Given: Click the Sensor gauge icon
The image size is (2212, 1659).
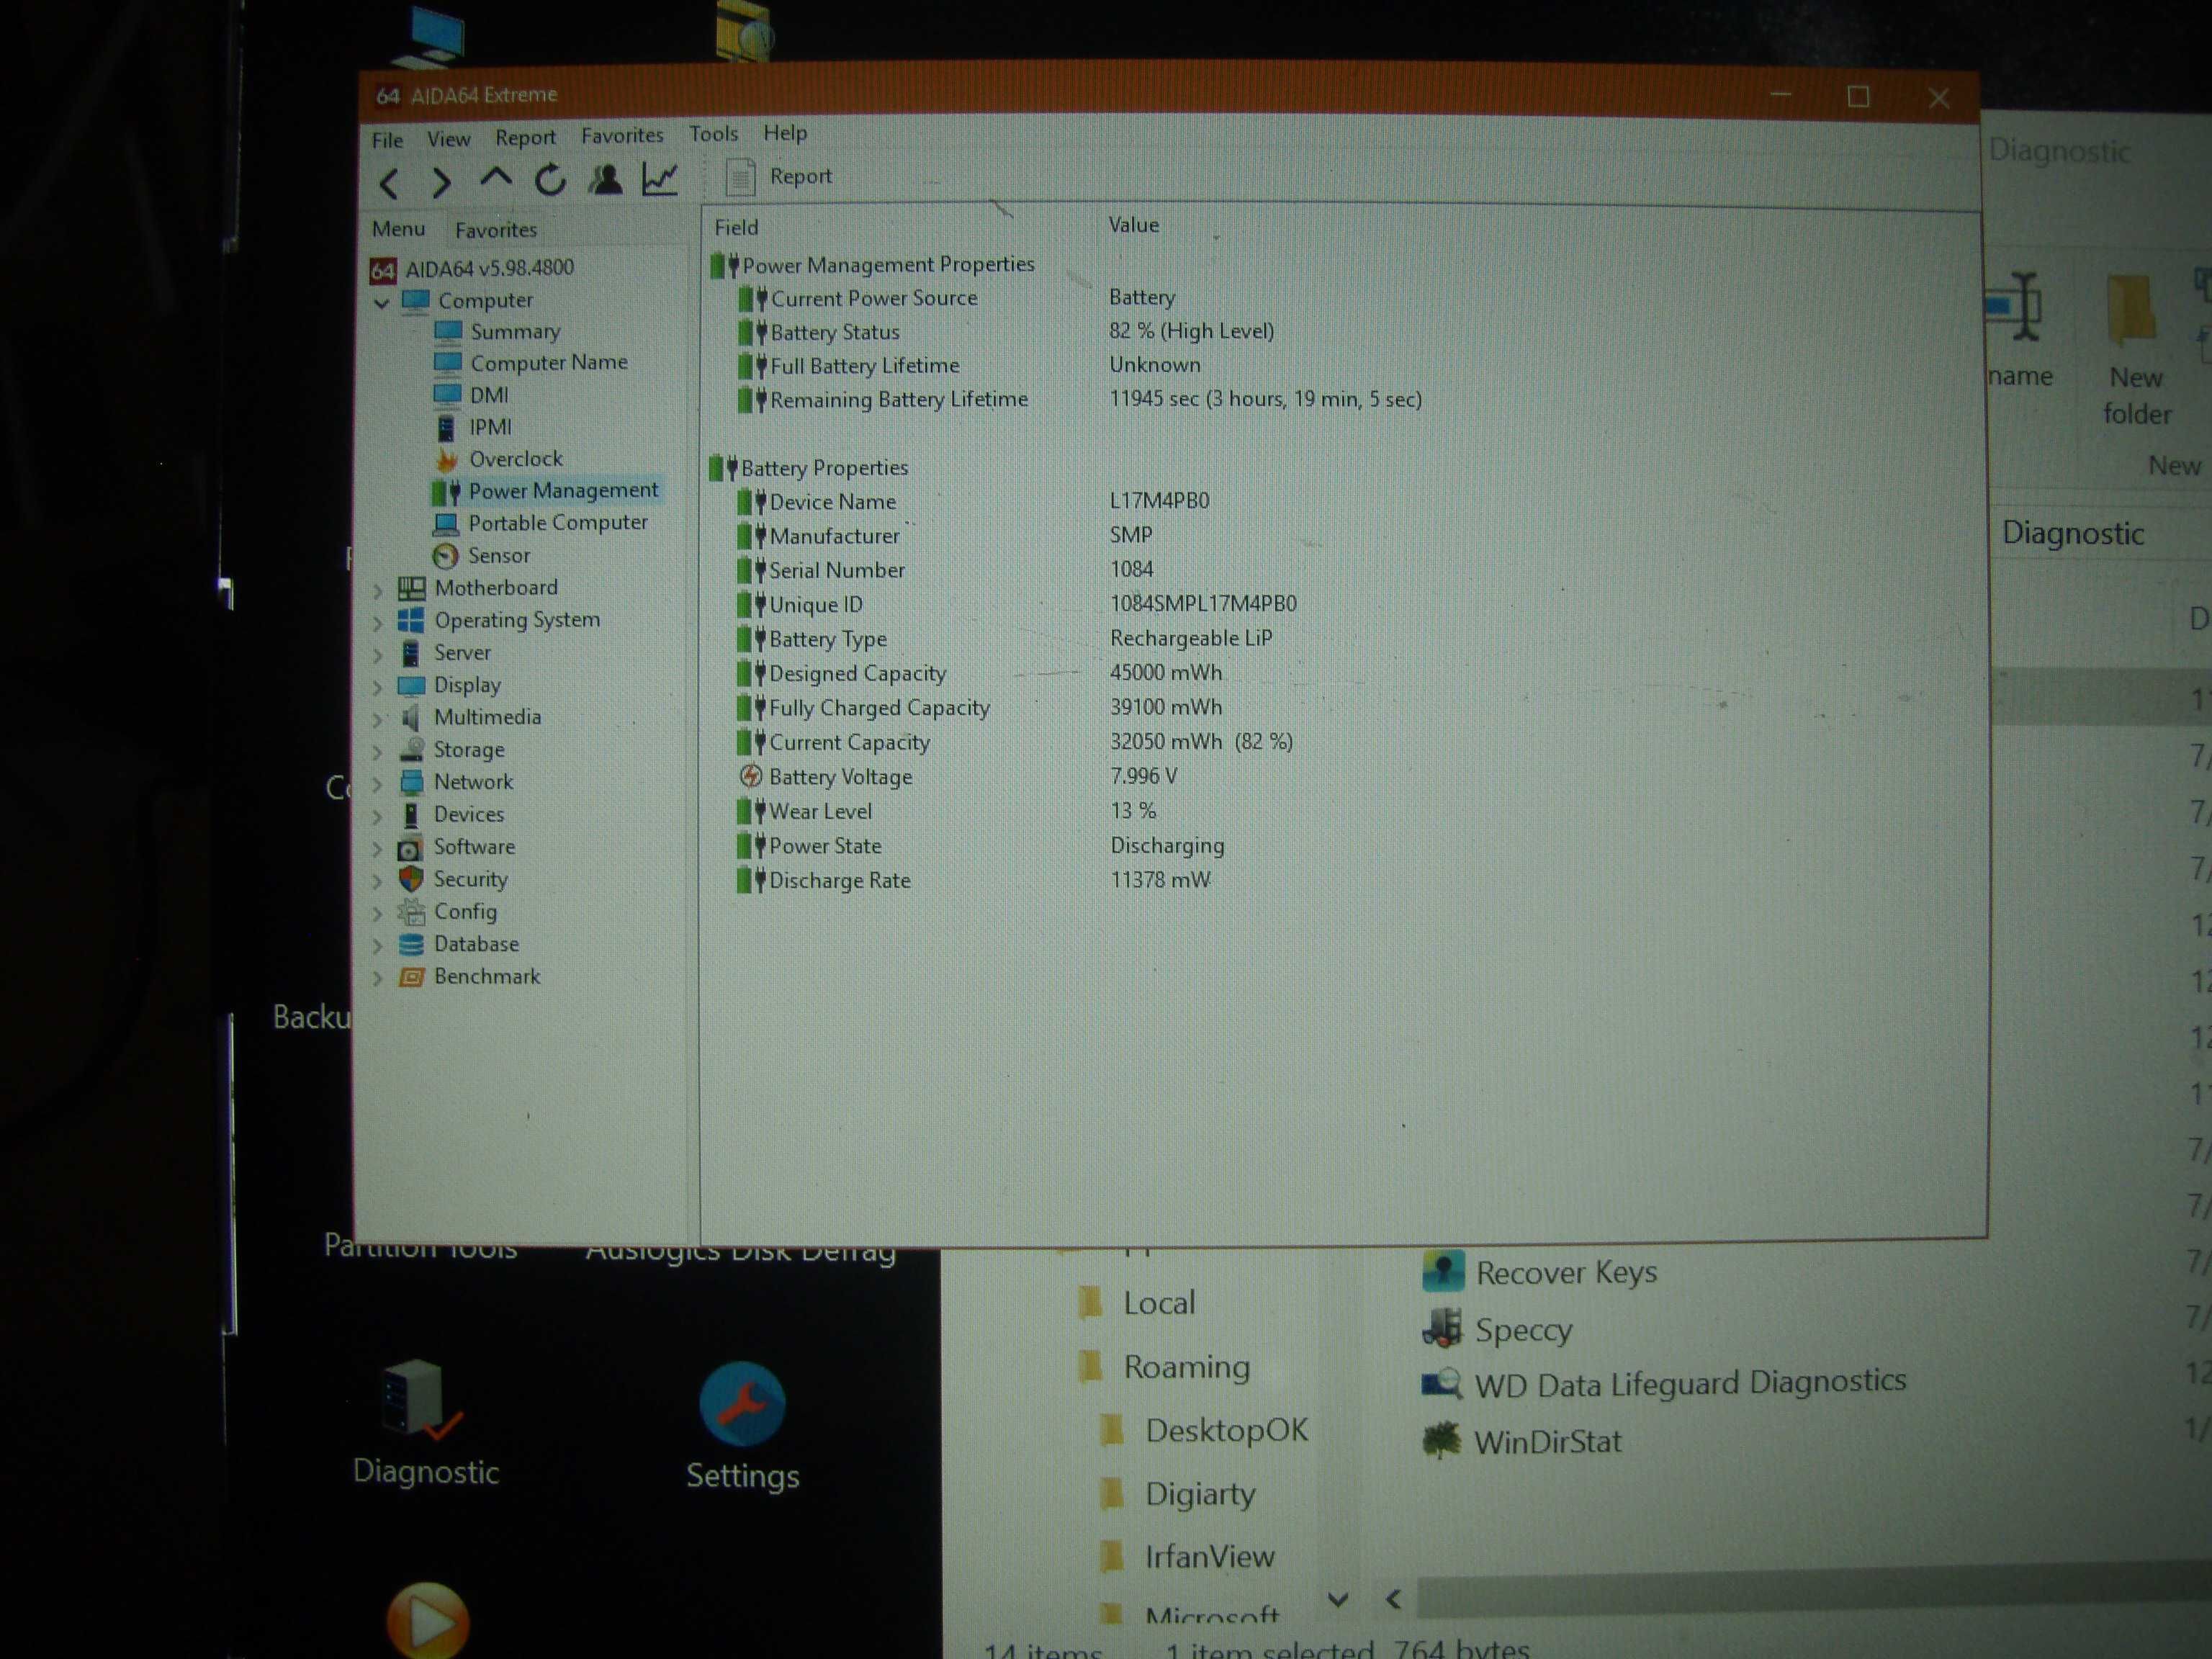Looking at the screenshot, I should tap(445, 556).
